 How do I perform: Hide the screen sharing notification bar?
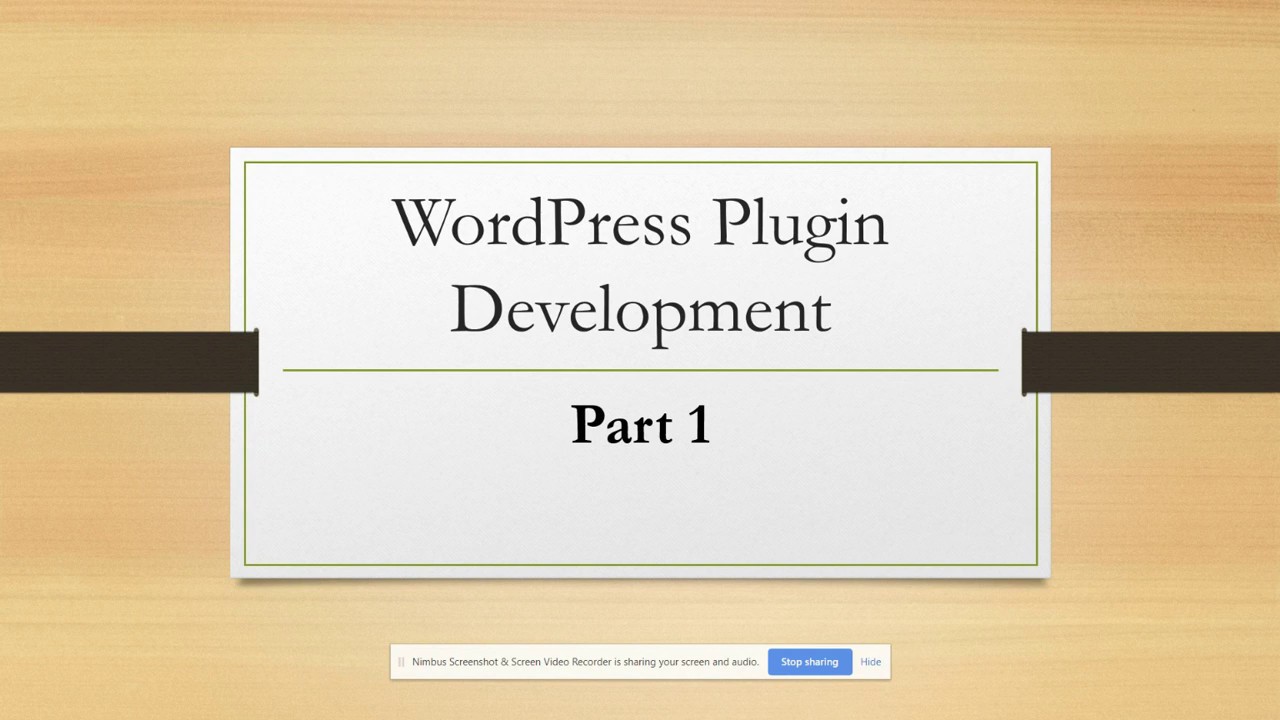870,662
